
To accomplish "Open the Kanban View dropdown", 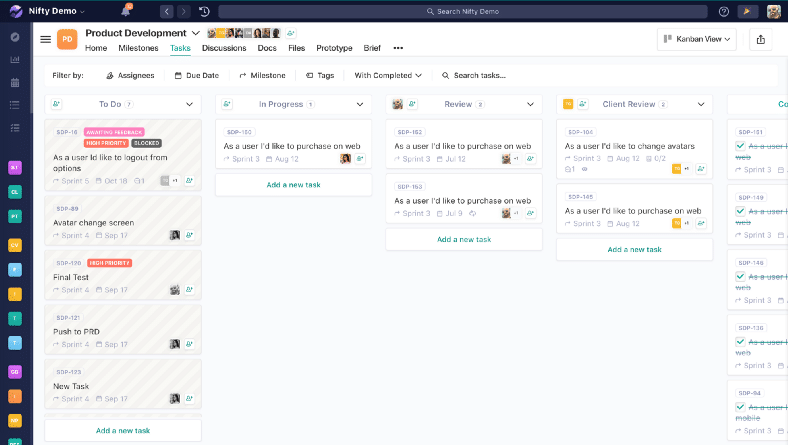I will [x=697, y=39].
